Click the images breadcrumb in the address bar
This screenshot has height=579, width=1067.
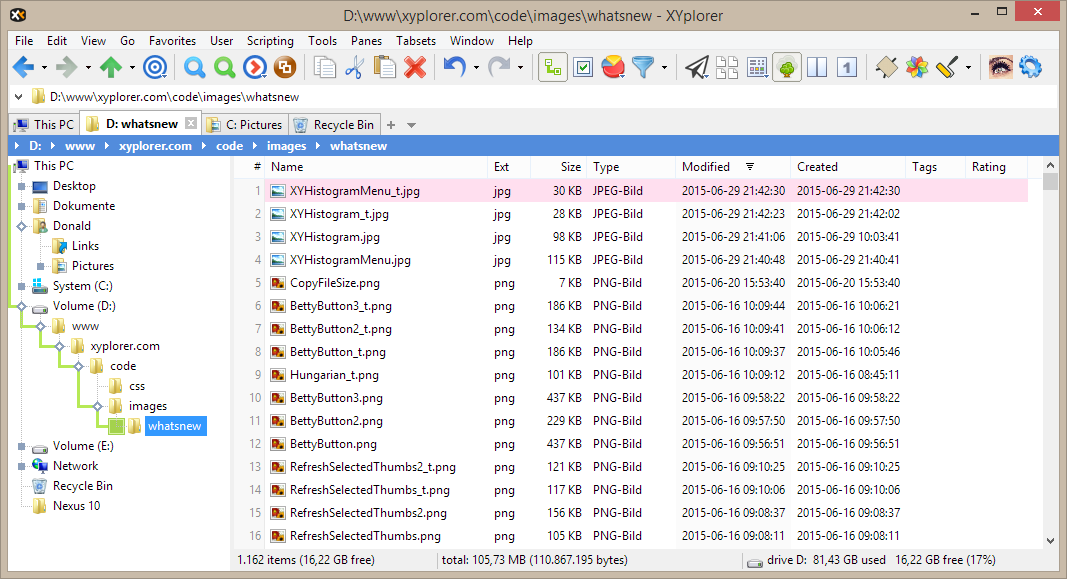point(286,145)
